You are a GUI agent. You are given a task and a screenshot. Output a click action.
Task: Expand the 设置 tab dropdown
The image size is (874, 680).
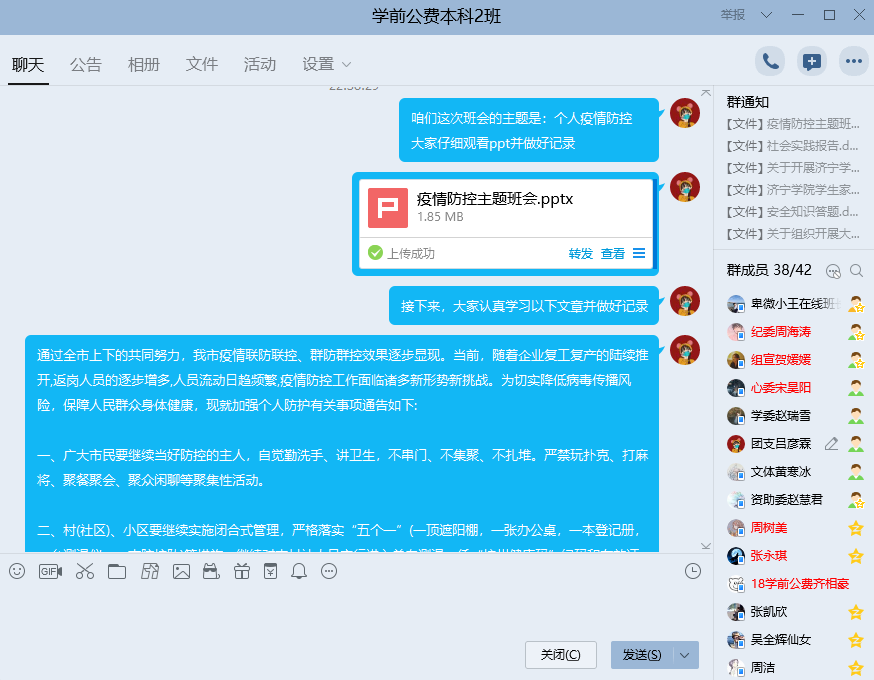point(346,65)
